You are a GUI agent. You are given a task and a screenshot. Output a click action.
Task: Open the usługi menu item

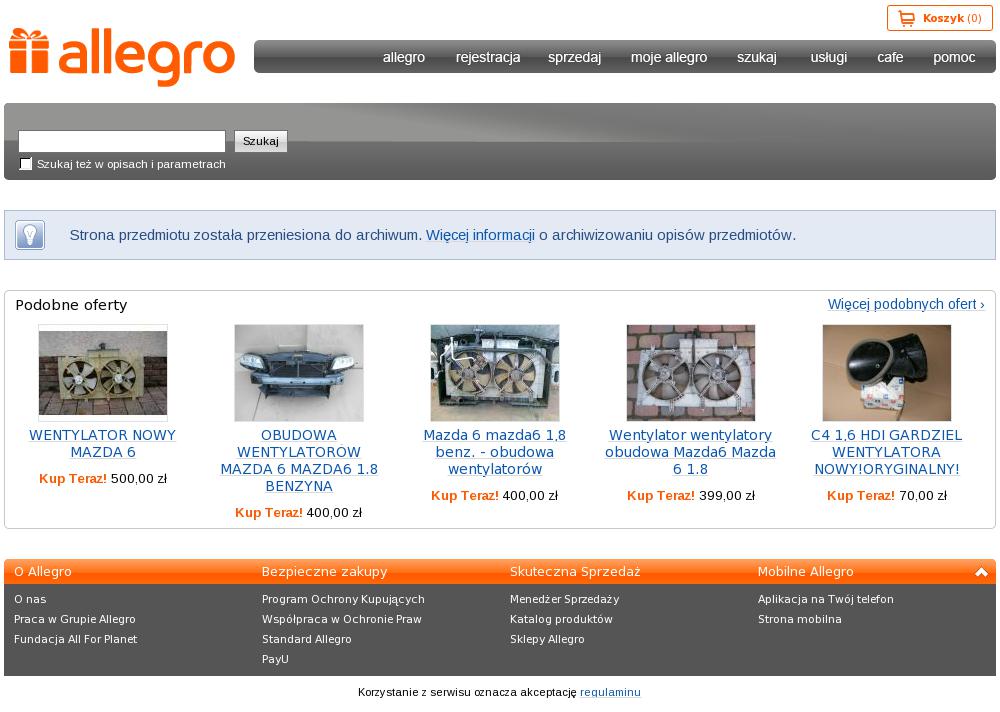point(829,57)
